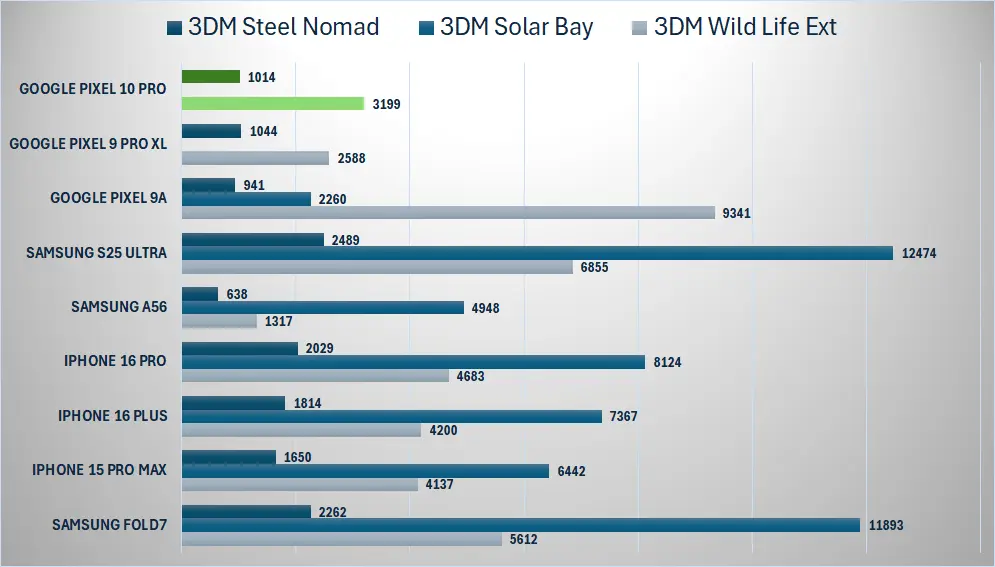This screenshot has height=567, width=995.
Task: Select the Samsung Fold7 Solar Bay bar
Action: click(521, 525)
